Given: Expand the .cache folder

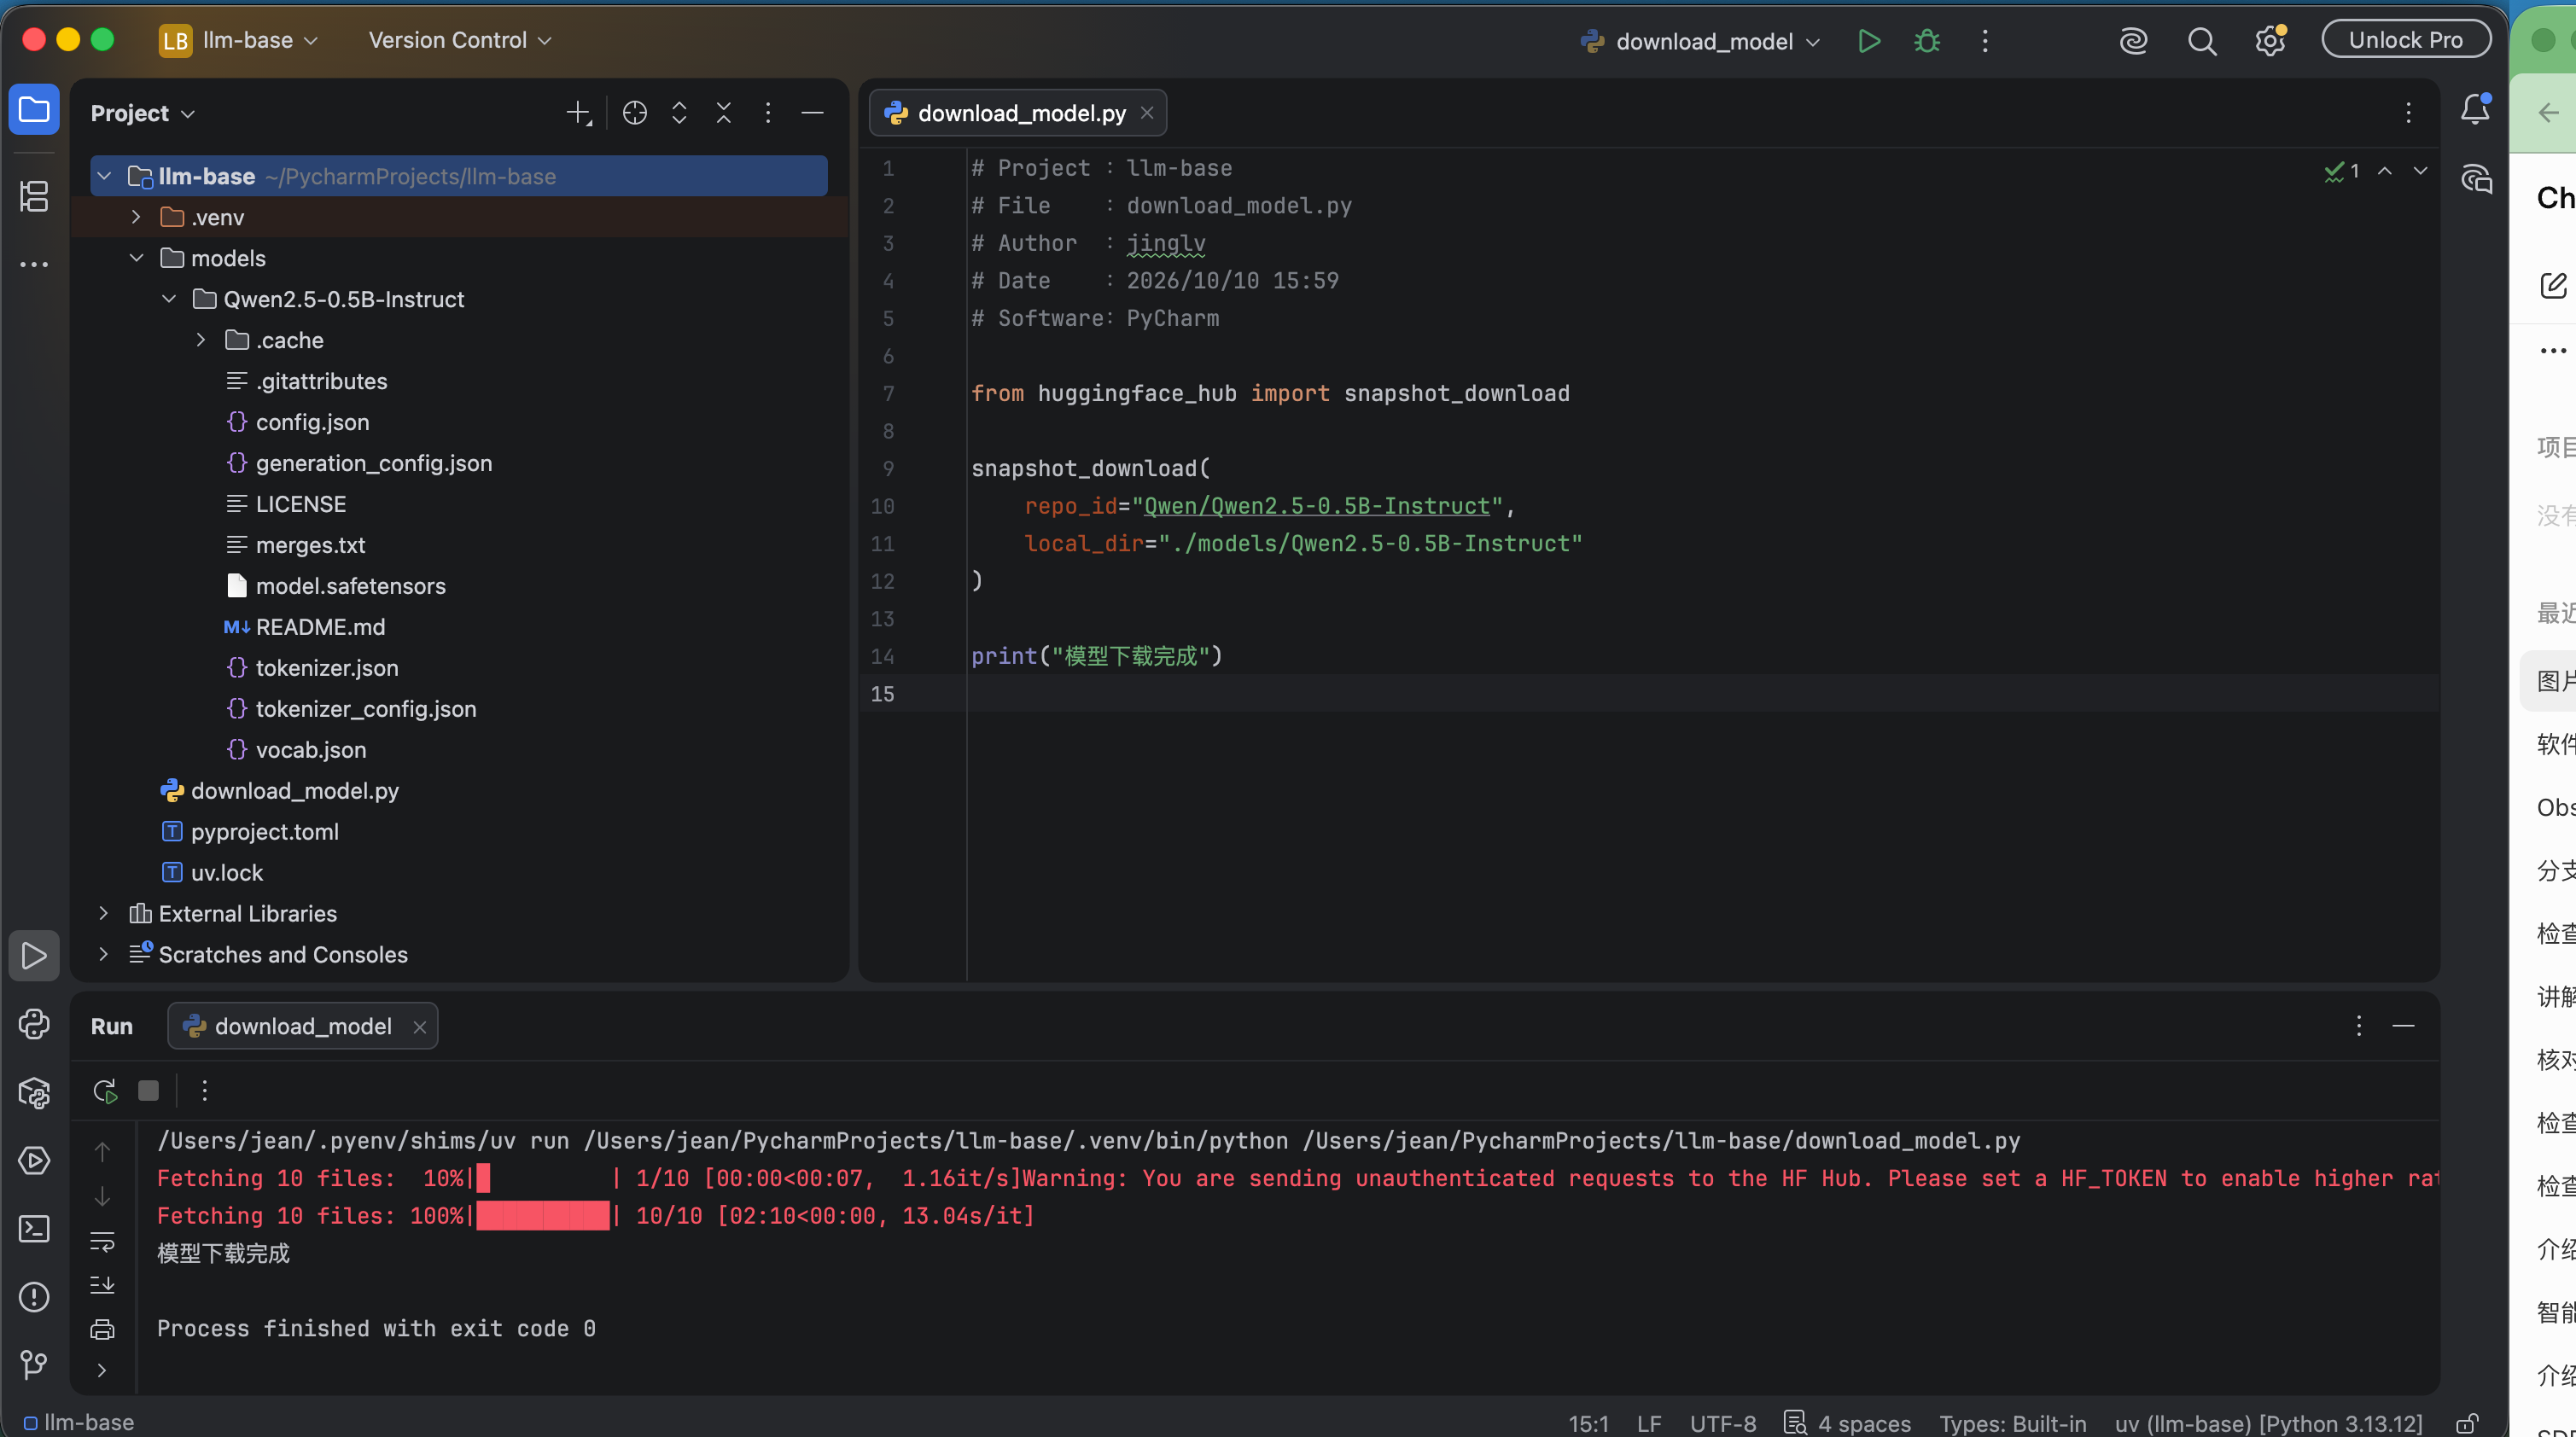Looking at the screenshot, I should coord(201,340).
